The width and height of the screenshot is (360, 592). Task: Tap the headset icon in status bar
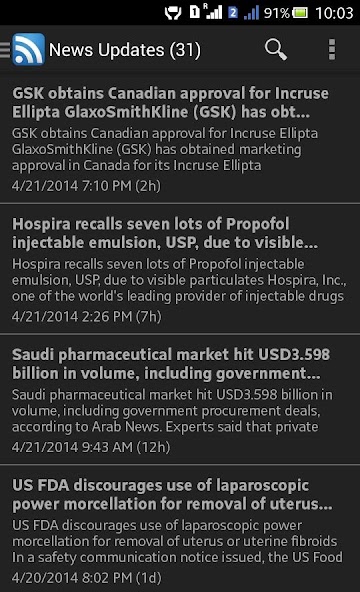tap(173, 13)
